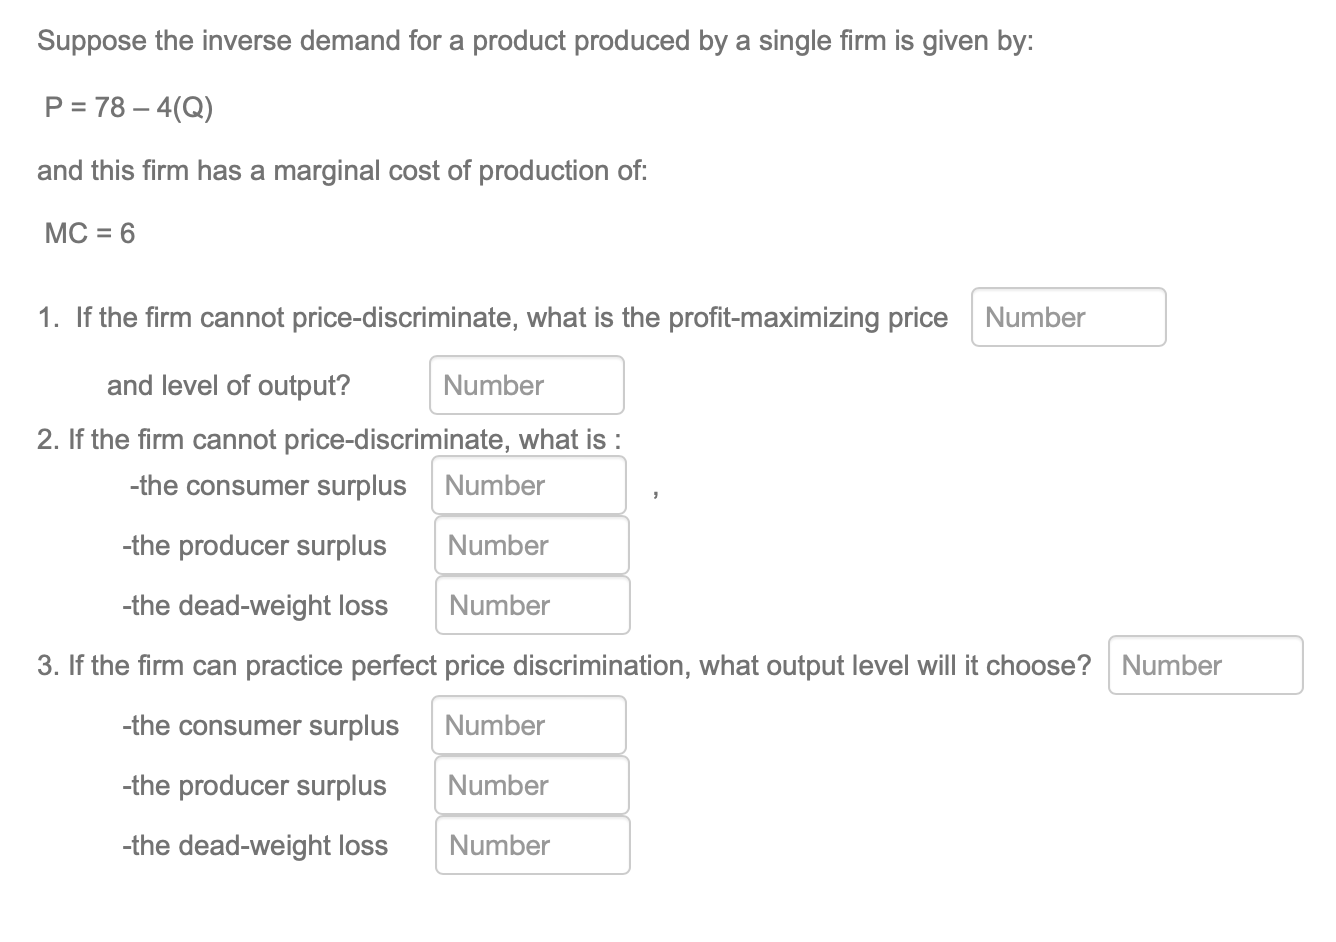Click question 3 dead-weight loss input box

533,845
